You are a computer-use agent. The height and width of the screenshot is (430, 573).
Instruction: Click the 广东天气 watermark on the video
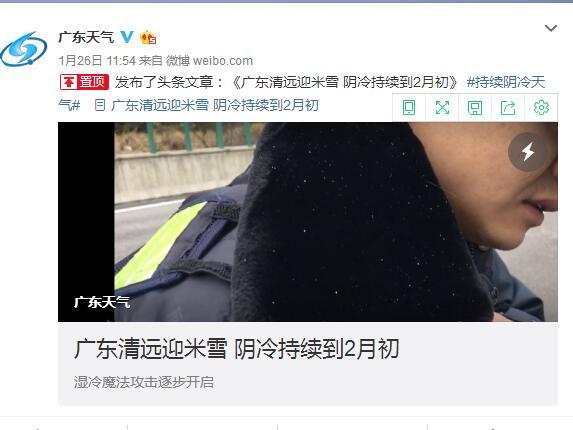tap(102, 302)
